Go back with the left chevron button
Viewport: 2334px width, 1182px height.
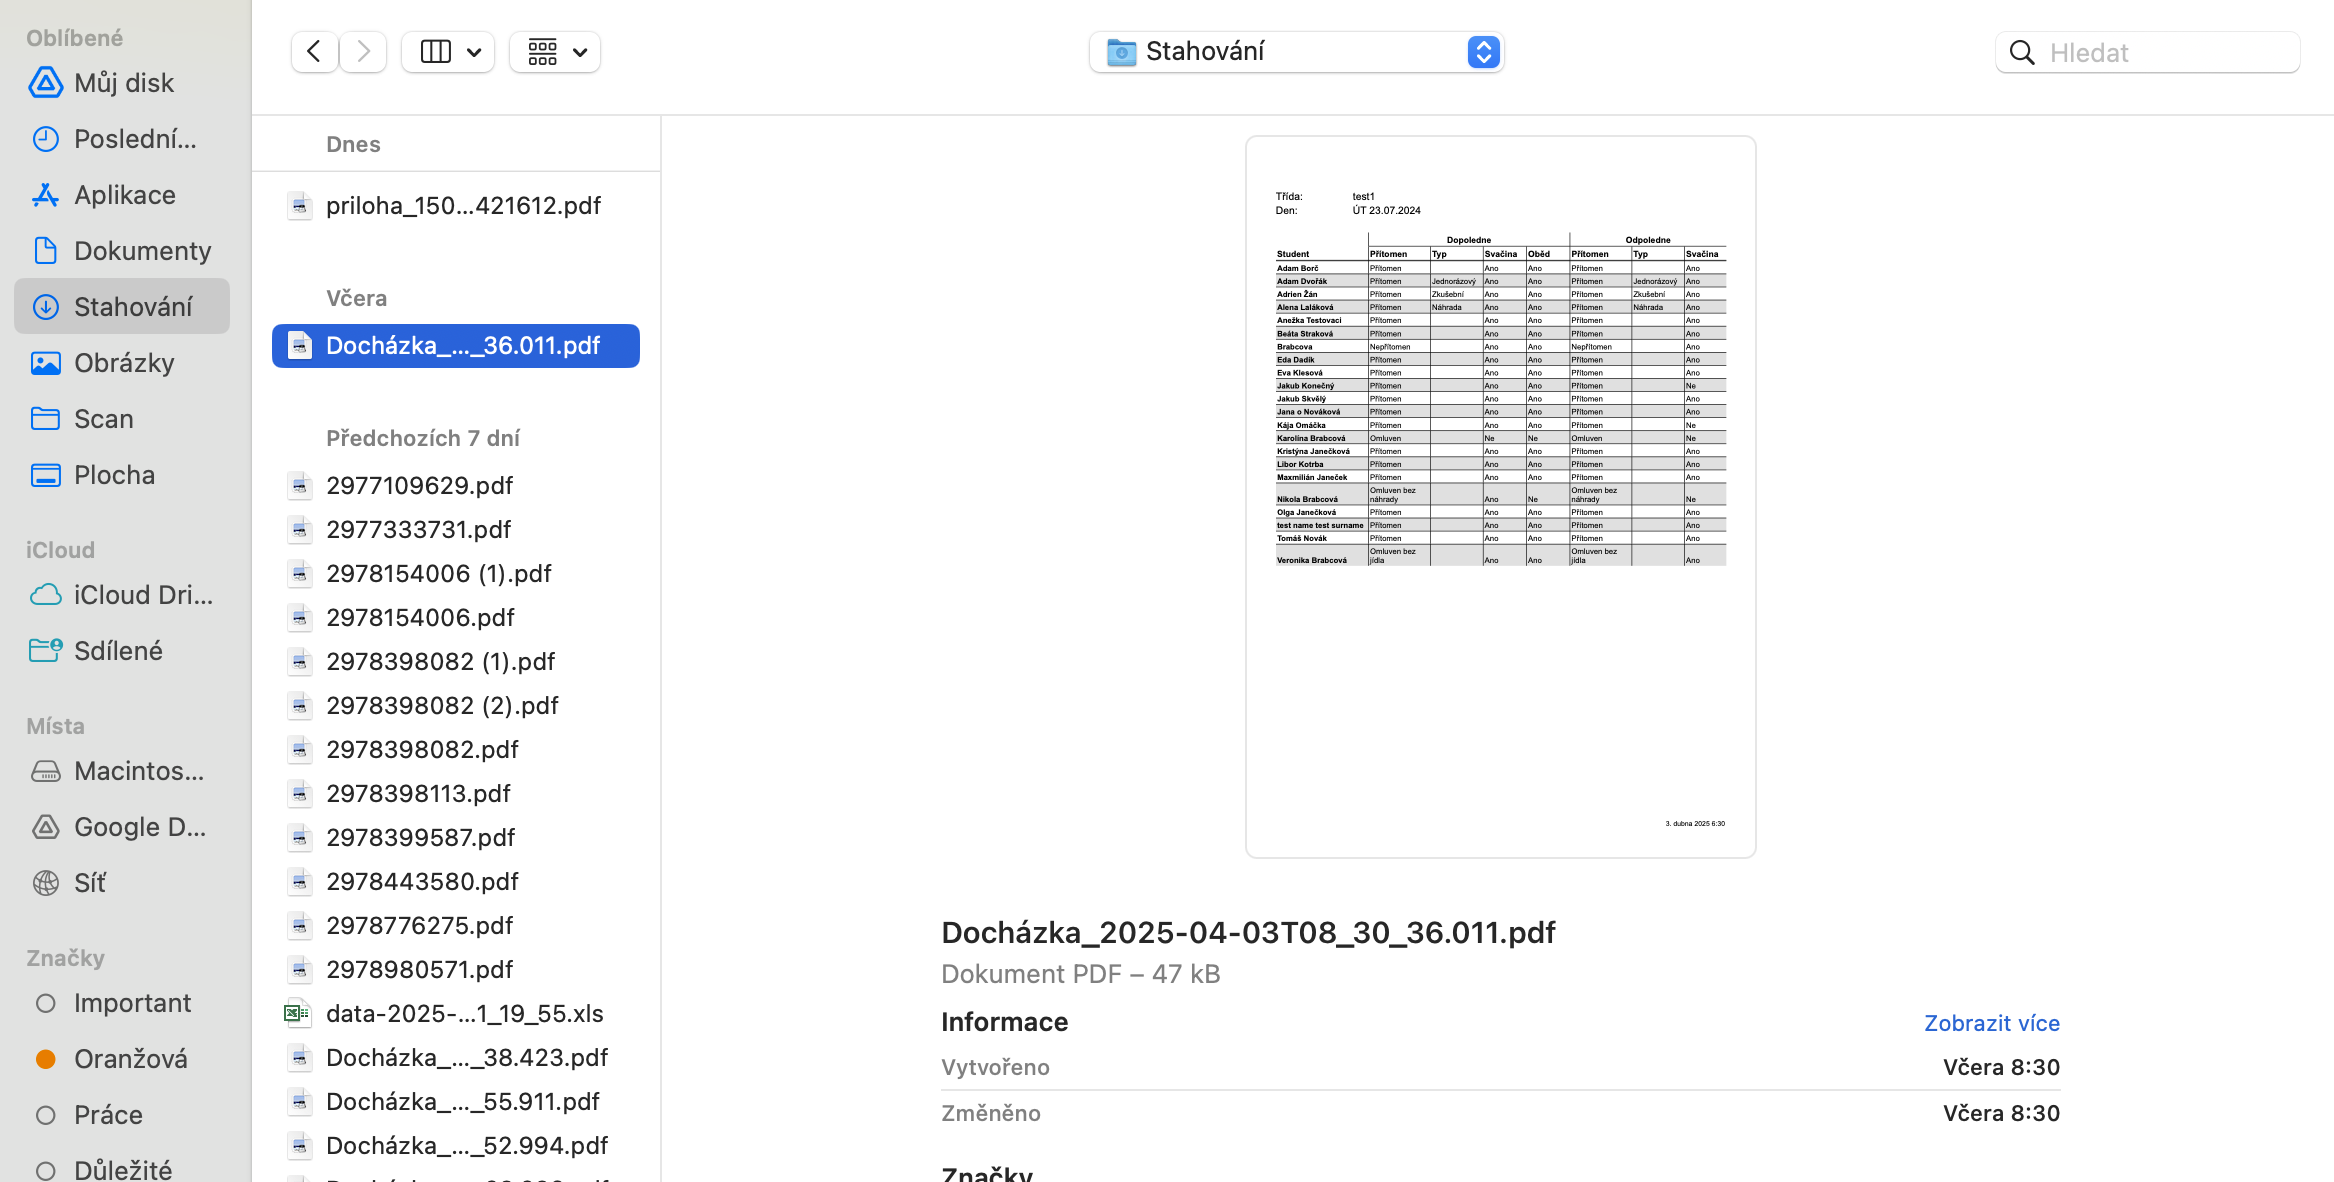314,52
